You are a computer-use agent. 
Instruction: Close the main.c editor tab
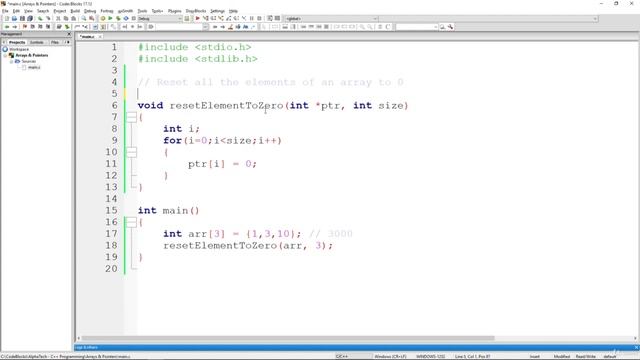tap(100, 37)
